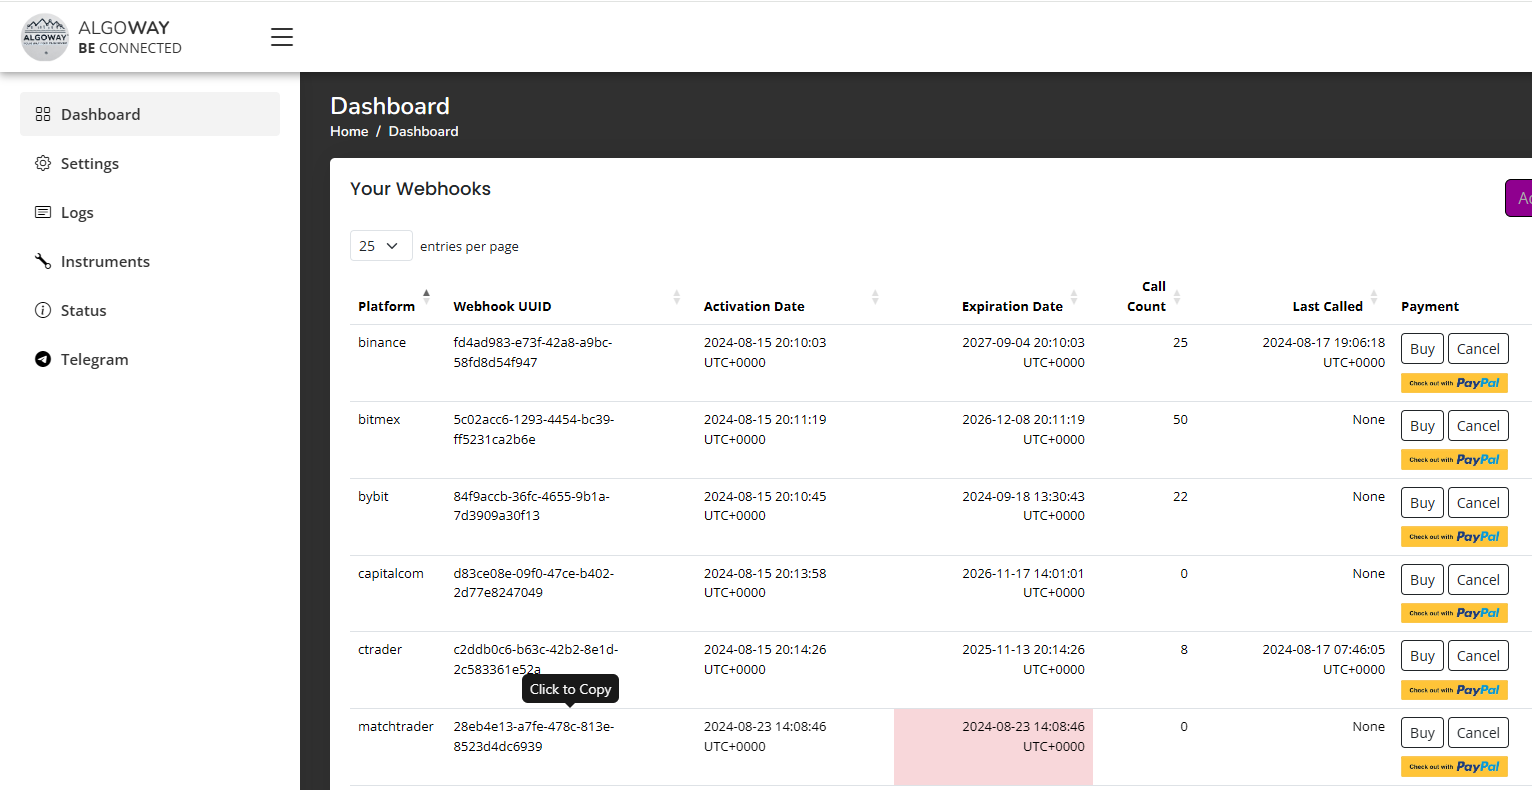The width and height of the screenshot is (1532, 790).
Task: Click the Telegram paper-plane icon
Action: pyautogui.click(x=43, y=359)
